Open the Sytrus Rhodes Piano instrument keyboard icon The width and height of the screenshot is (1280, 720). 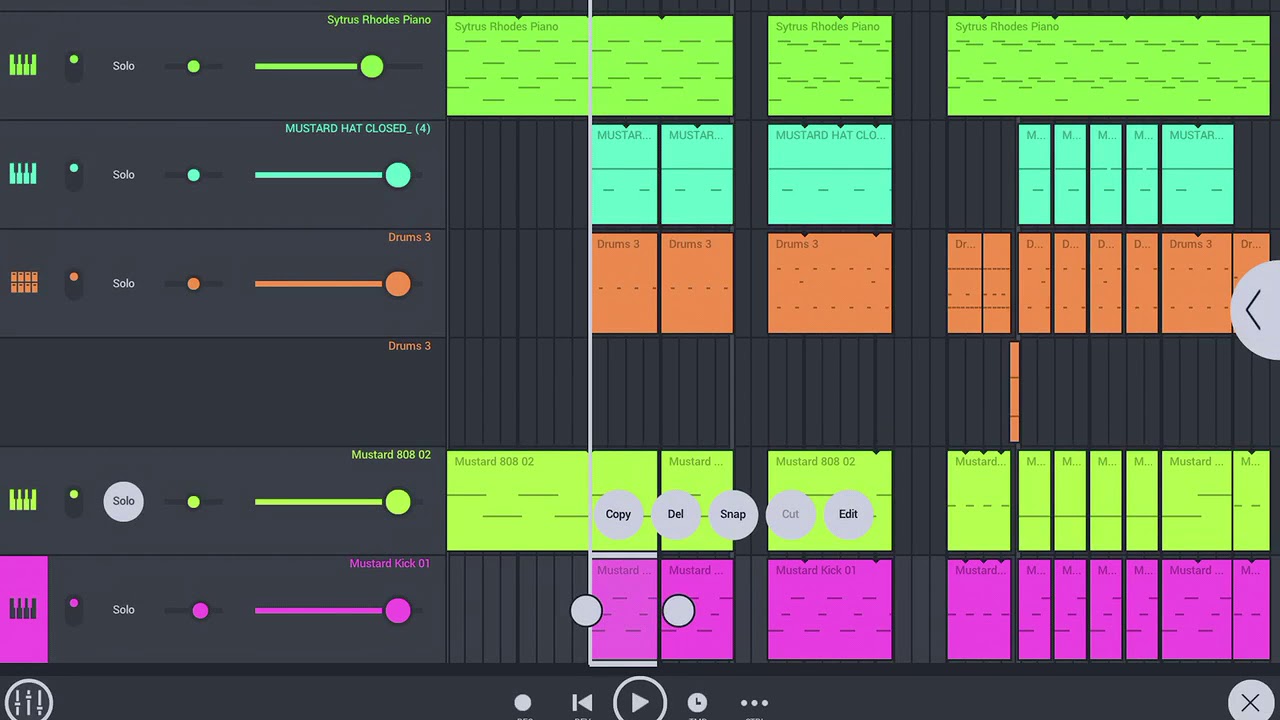coord(23,66)
